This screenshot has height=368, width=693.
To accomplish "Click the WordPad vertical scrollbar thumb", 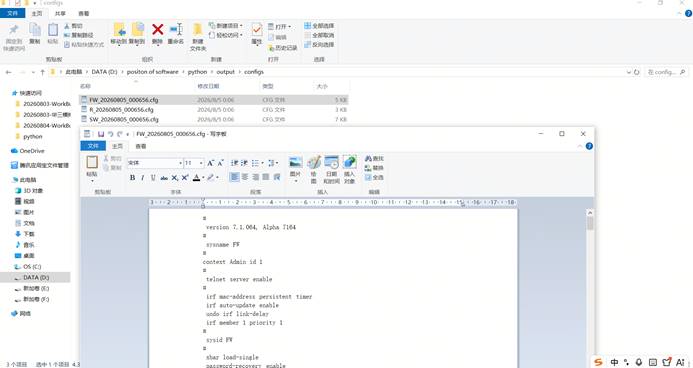I will tap(590, 224).
